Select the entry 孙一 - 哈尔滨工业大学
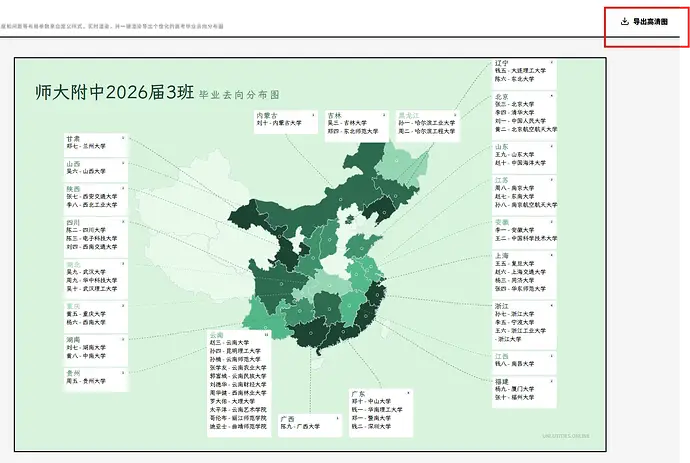690x463 pixels. coord(426,123)
